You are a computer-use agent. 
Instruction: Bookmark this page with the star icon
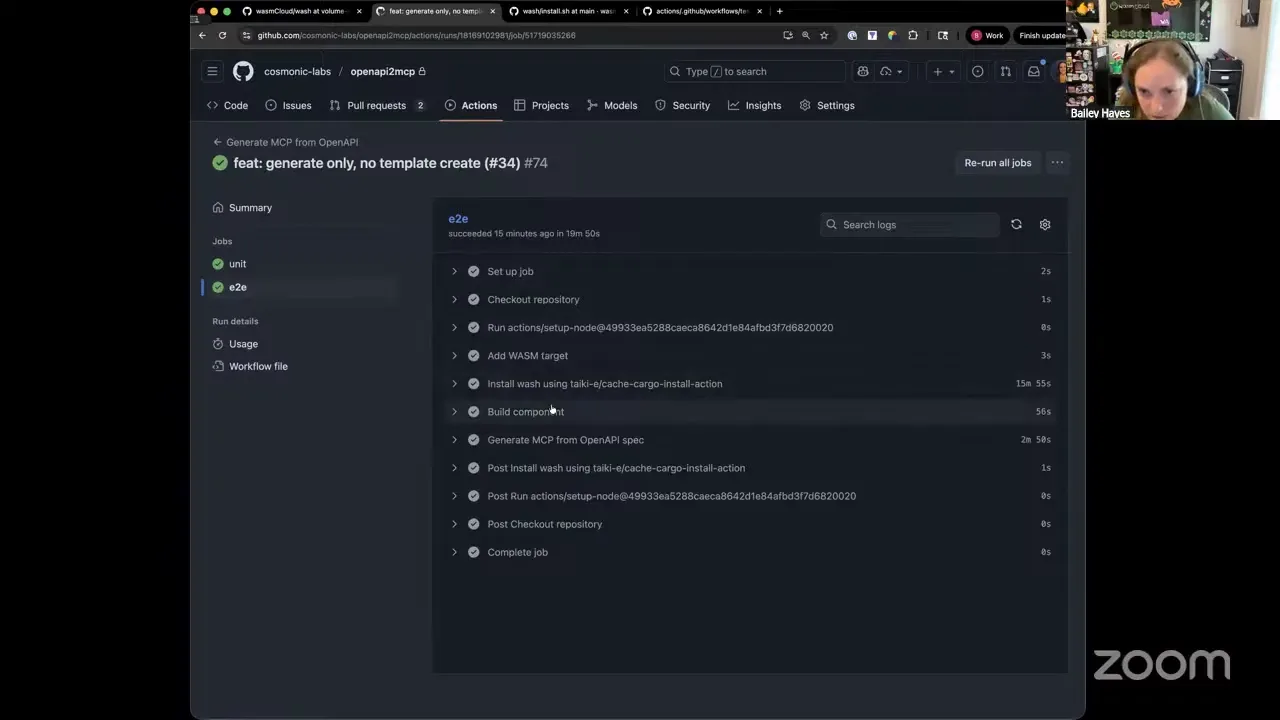824,35
